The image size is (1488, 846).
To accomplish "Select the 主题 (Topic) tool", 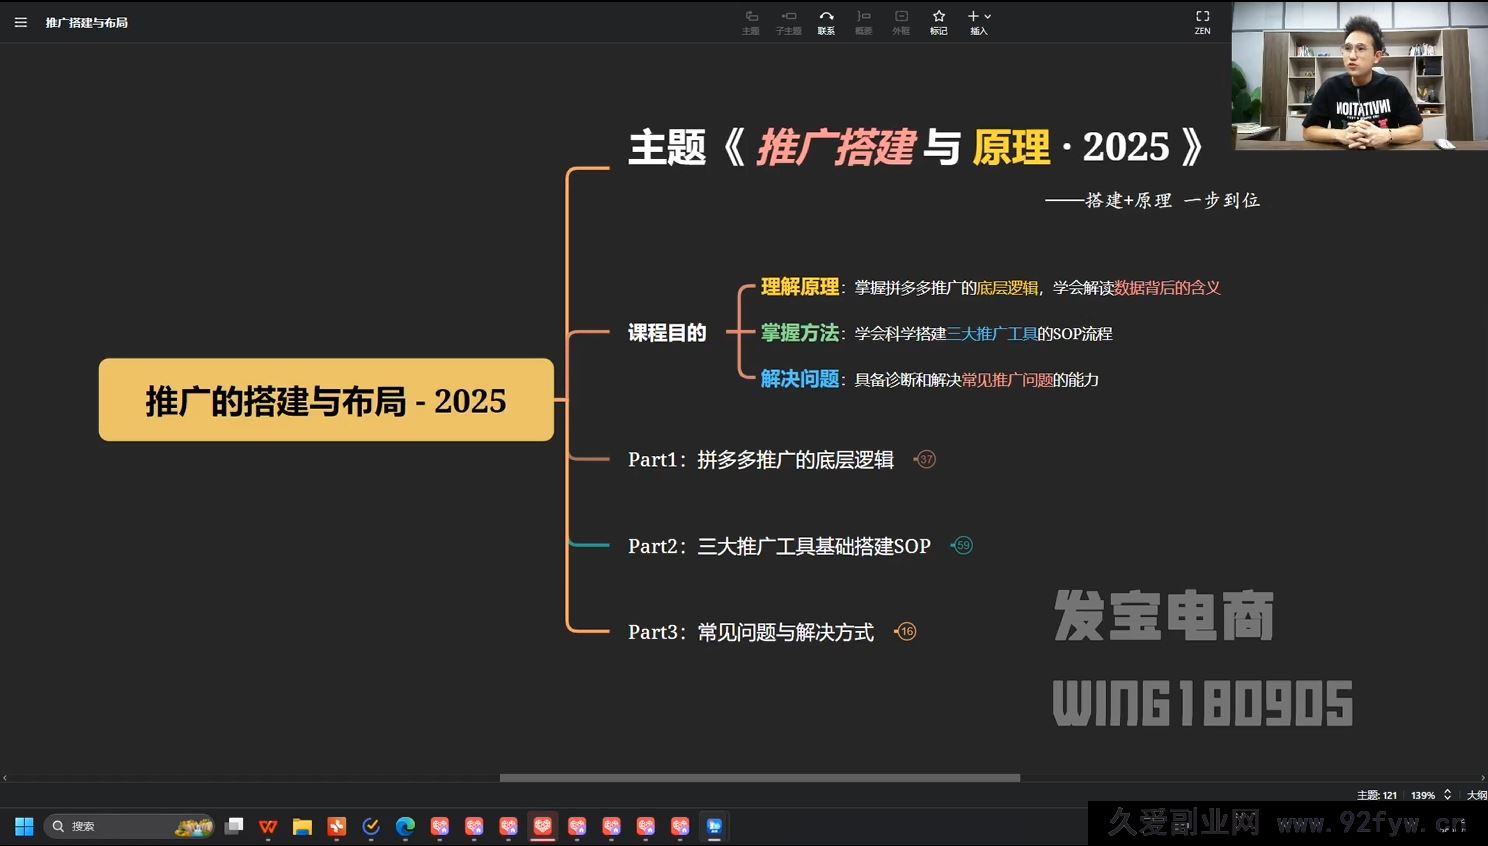I will [750, 22].
